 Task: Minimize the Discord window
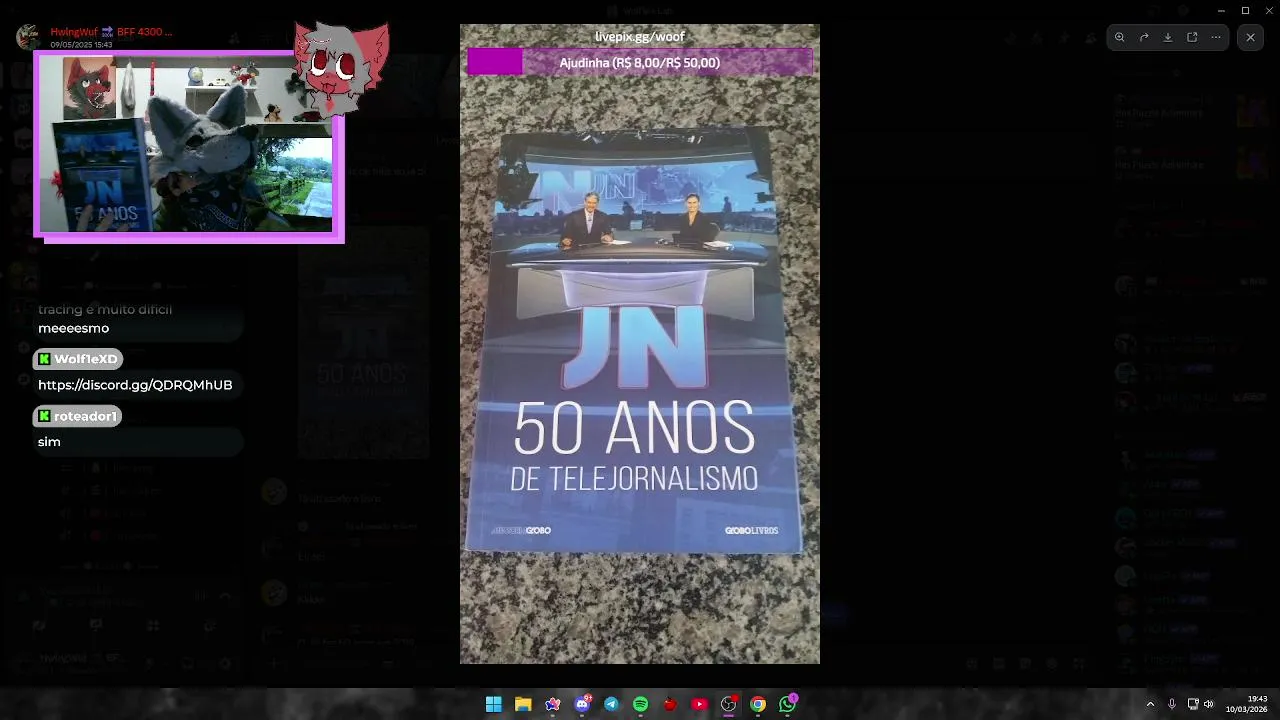coord(1221,10)
